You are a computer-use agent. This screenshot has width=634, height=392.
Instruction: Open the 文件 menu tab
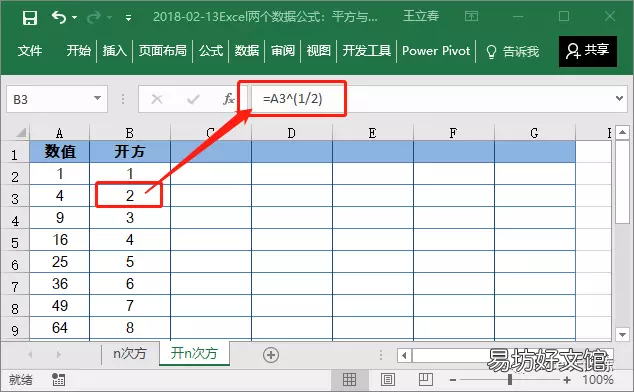click(x=30, y=51)
